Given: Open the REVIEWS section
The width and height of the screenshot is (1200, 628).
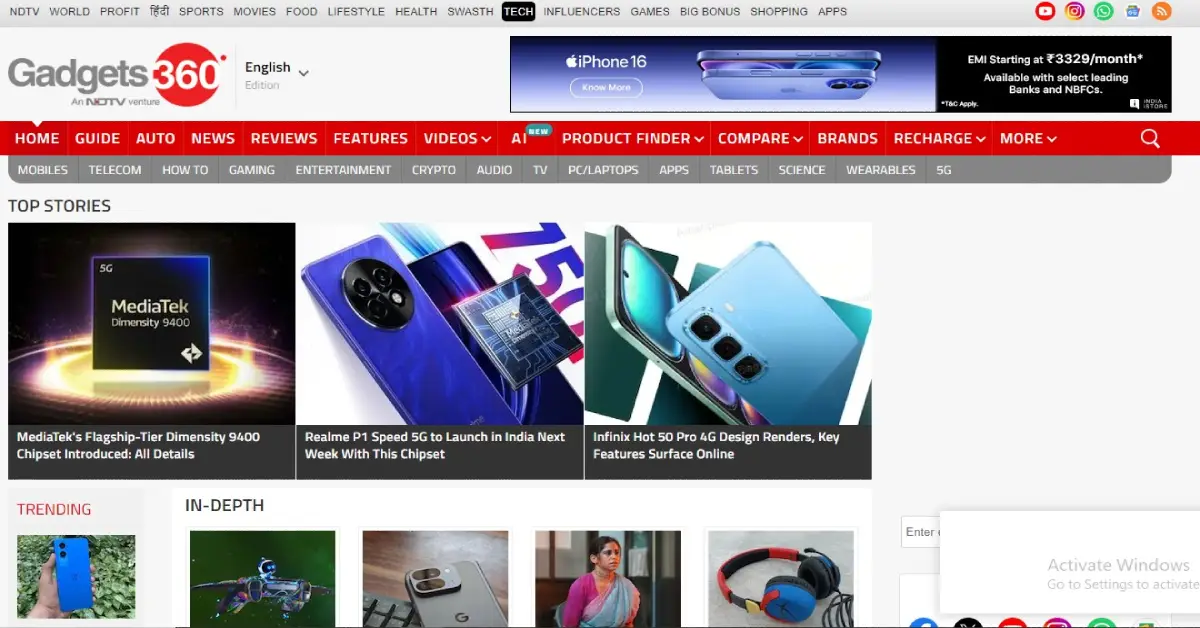Looking at the screenshot, I should [x=284, y=138].
